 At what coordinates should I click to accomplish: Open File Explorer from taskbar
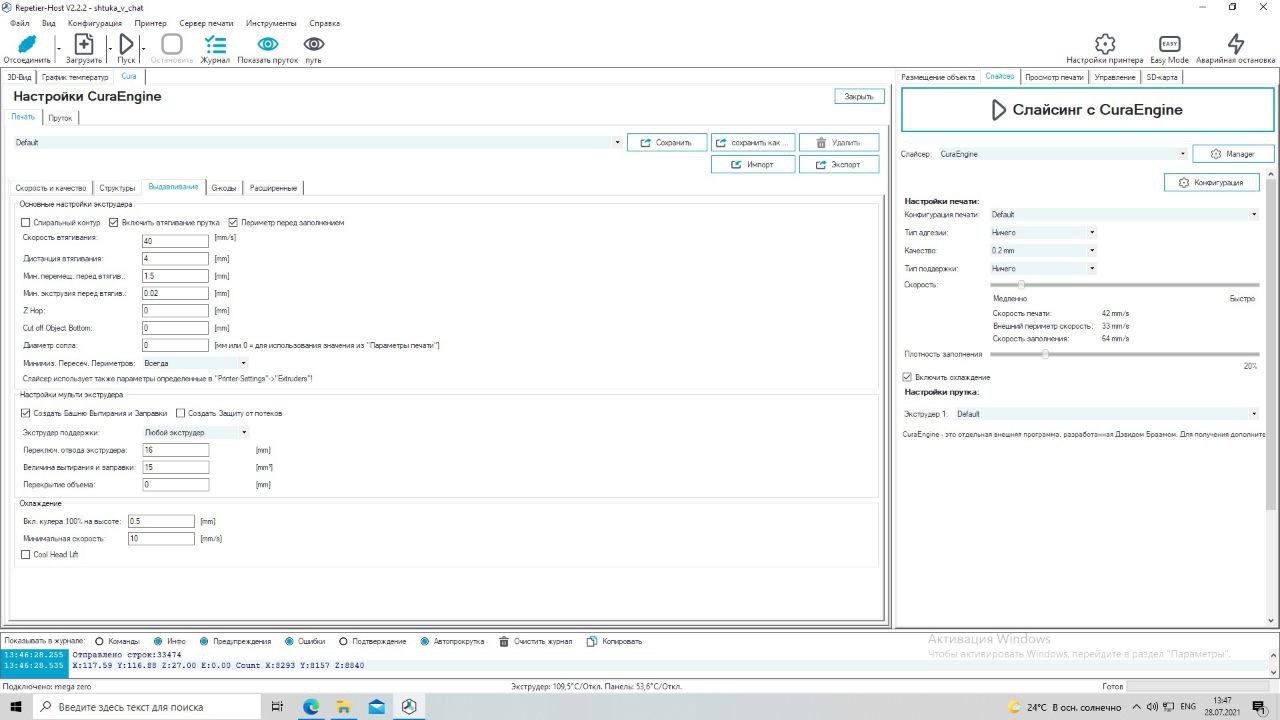coord(344,706)
